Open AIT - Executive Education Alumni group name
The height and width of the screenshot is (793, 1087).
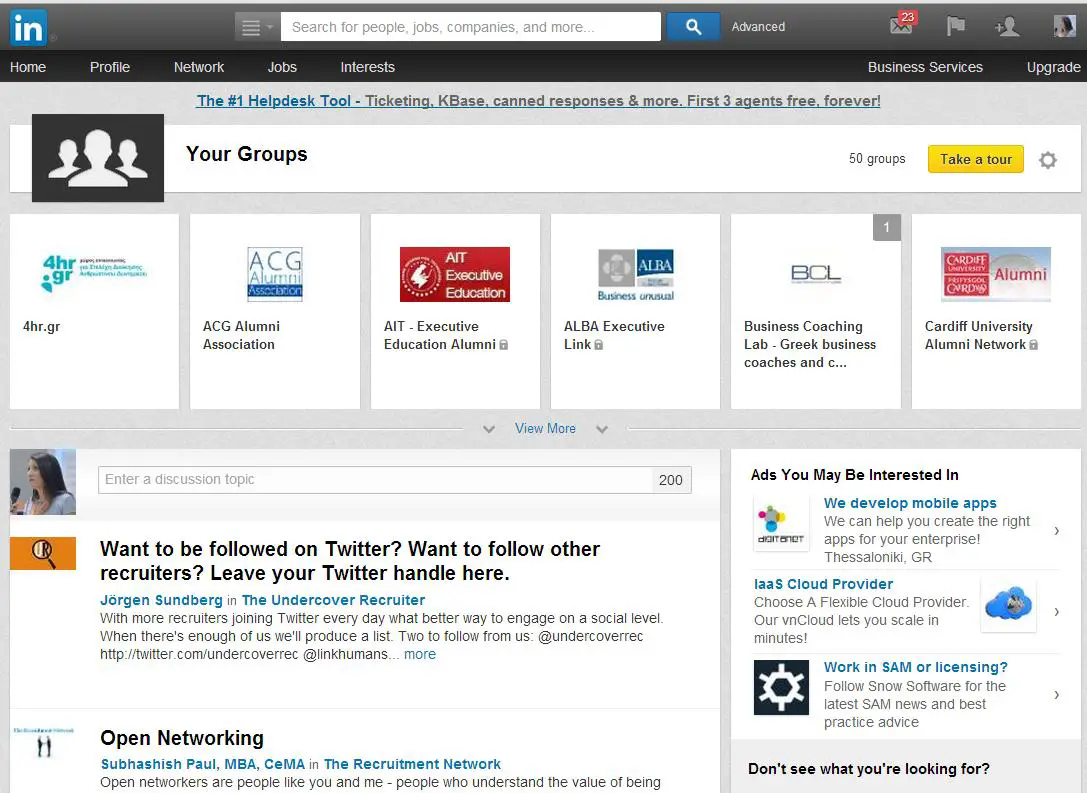click(440, 336)
